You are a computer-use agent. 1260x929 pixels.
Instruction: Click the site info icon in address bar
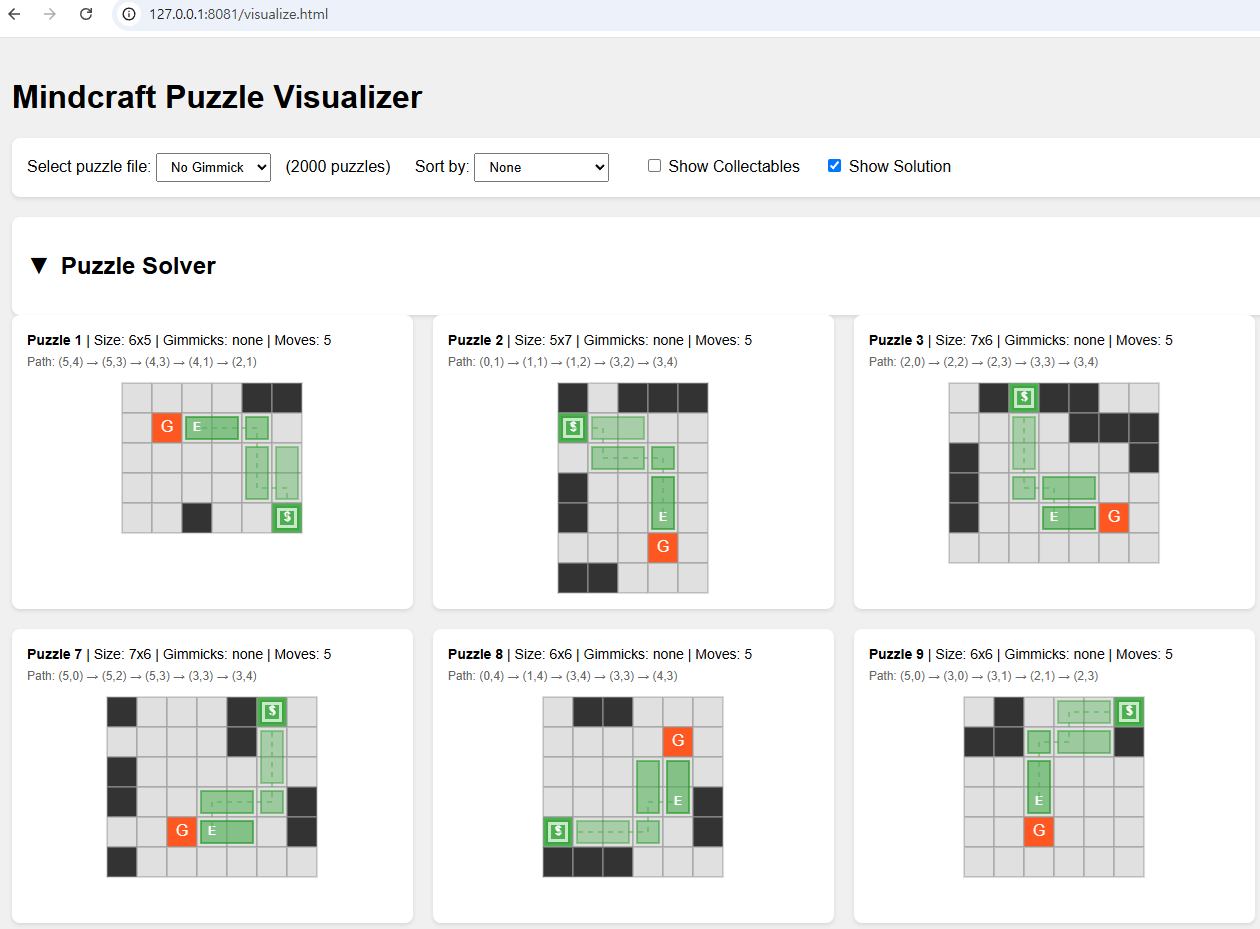pos(129,14)
